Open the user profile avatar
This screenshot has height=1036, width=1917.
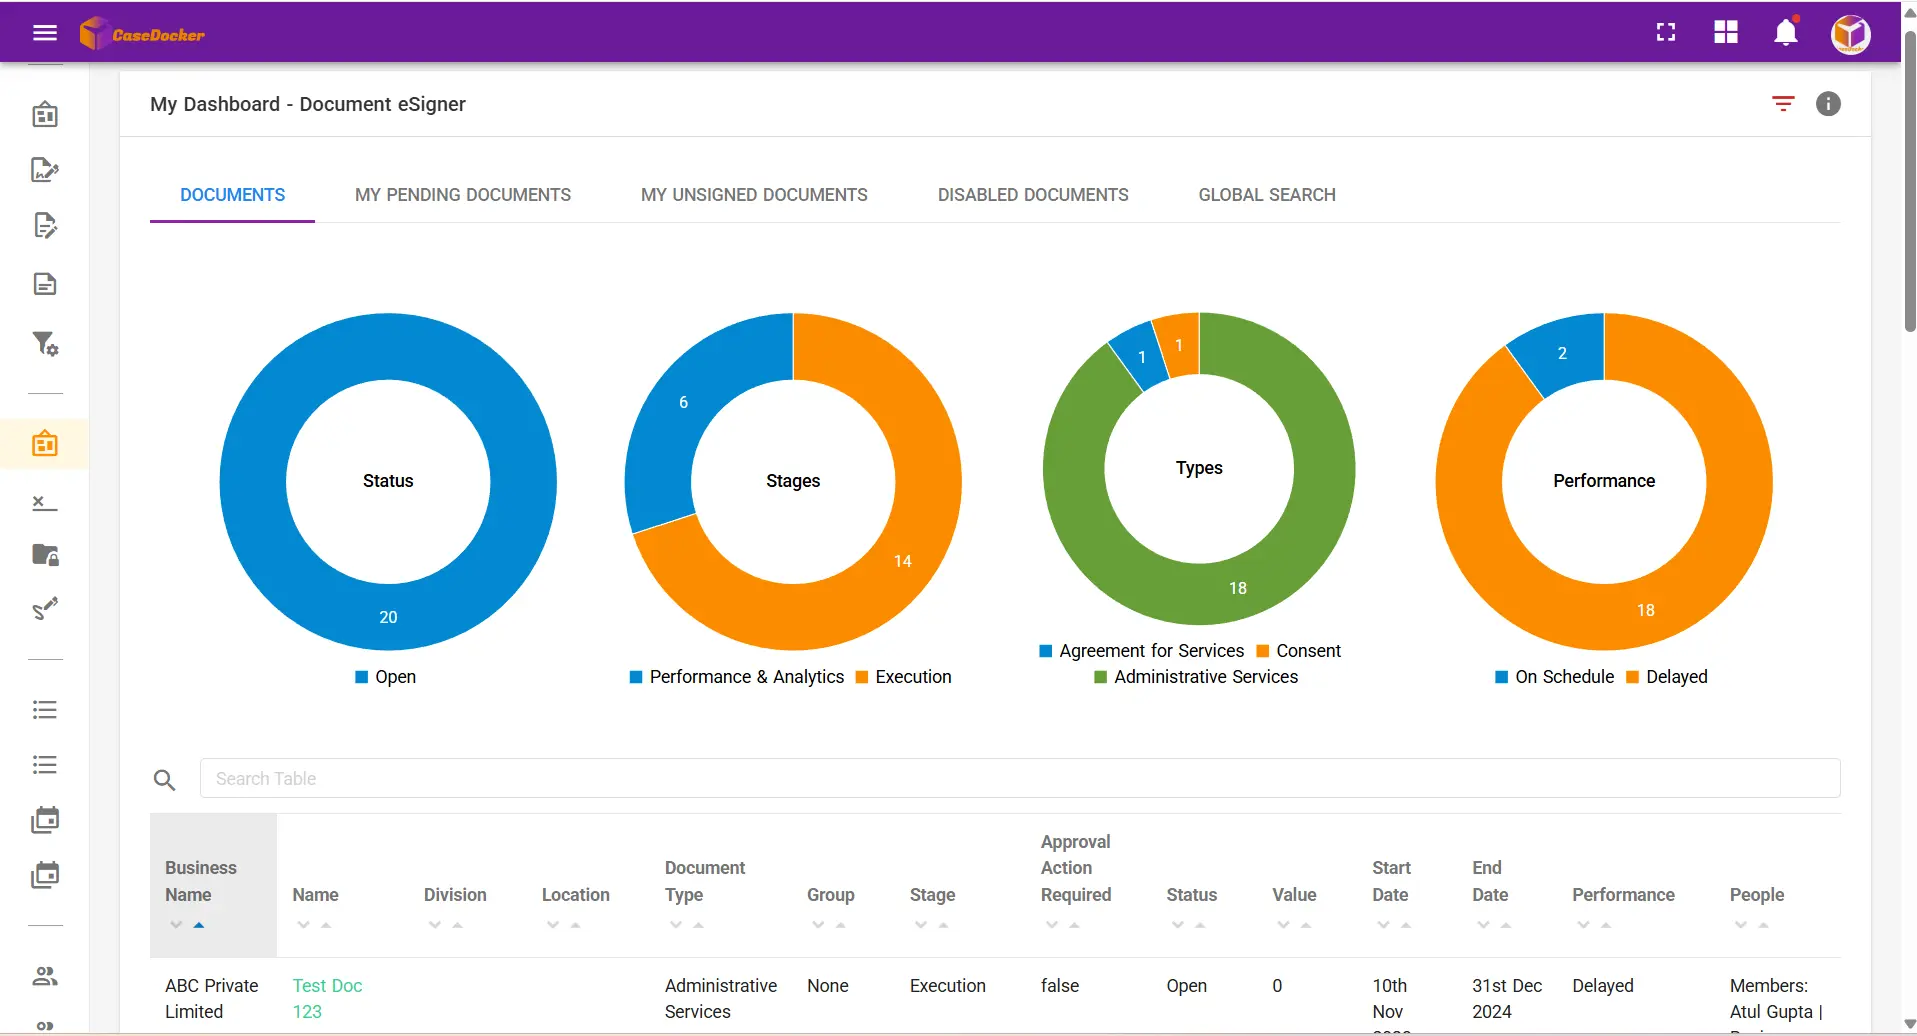1851,34
